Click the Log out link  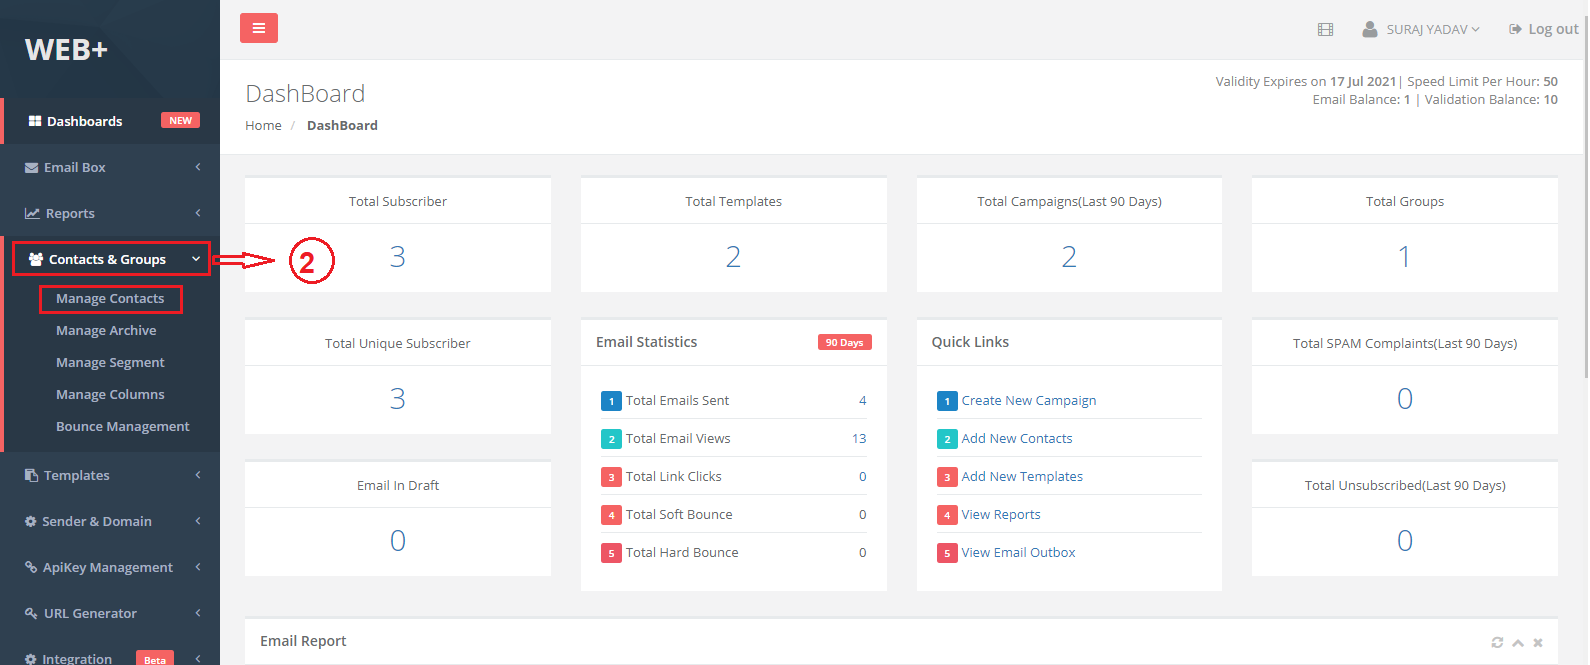pos(1544,30)
